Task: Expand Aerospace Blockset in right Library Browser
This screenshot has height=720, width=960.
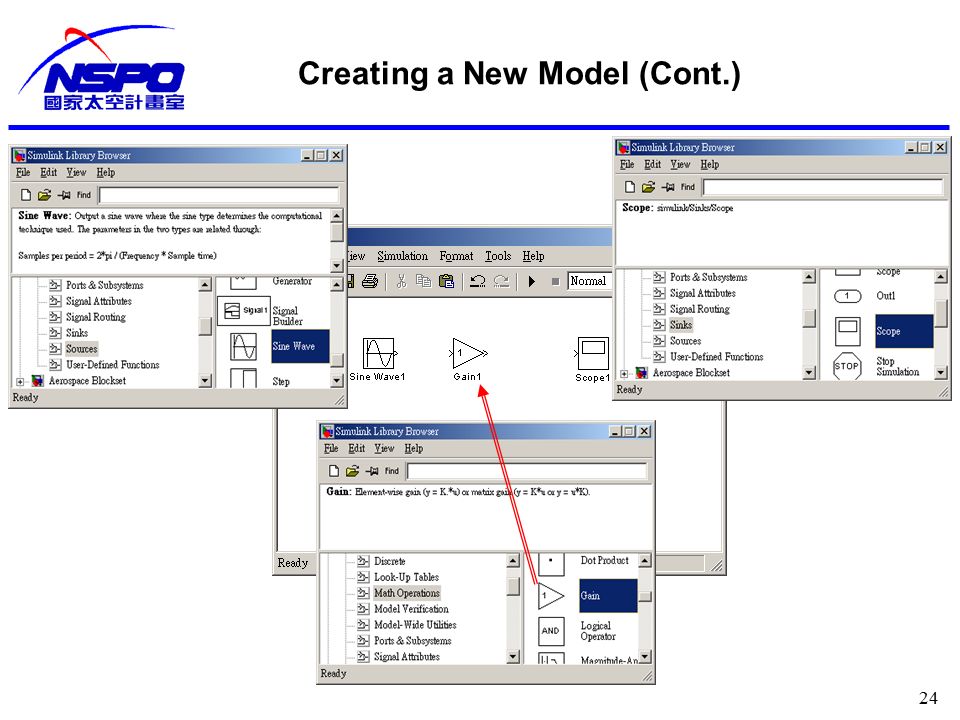Action: [x=624, y=373]
